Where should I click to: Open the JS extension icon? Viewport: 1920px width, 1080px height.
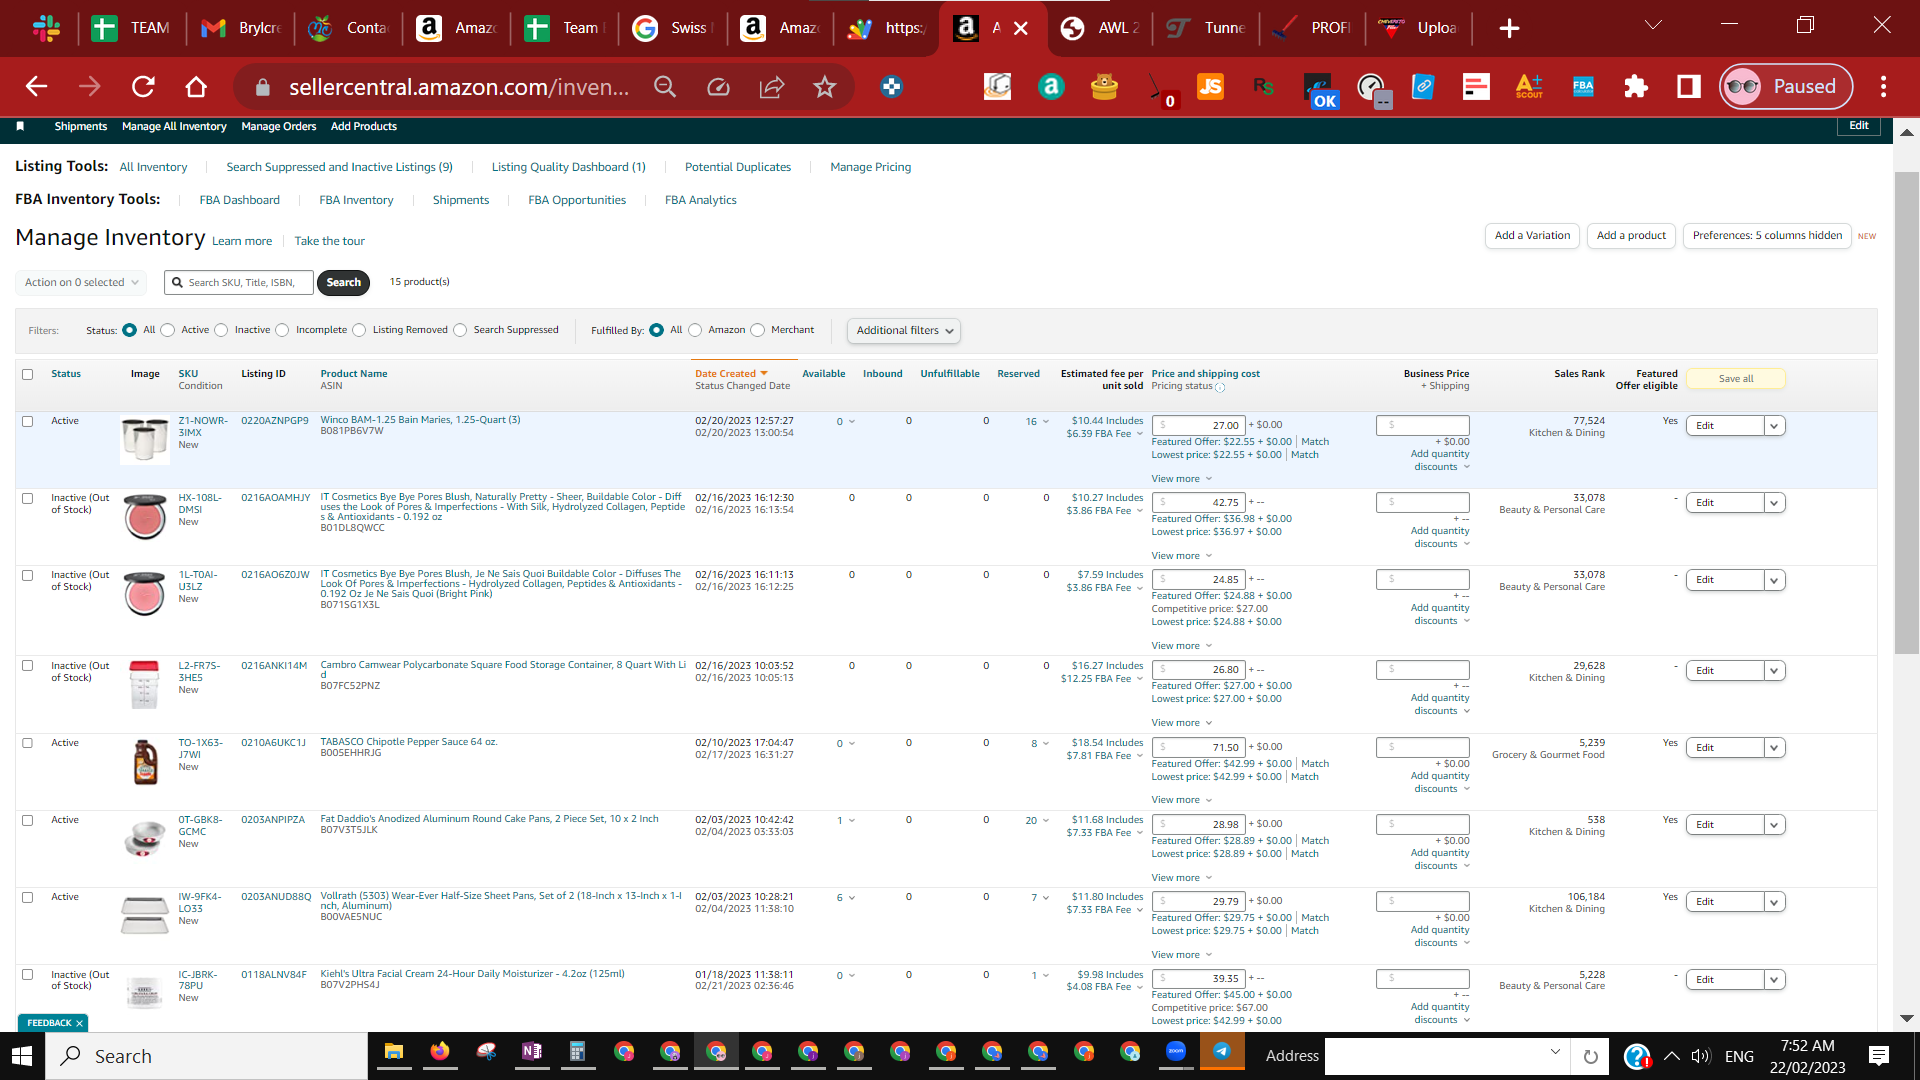1210,87
